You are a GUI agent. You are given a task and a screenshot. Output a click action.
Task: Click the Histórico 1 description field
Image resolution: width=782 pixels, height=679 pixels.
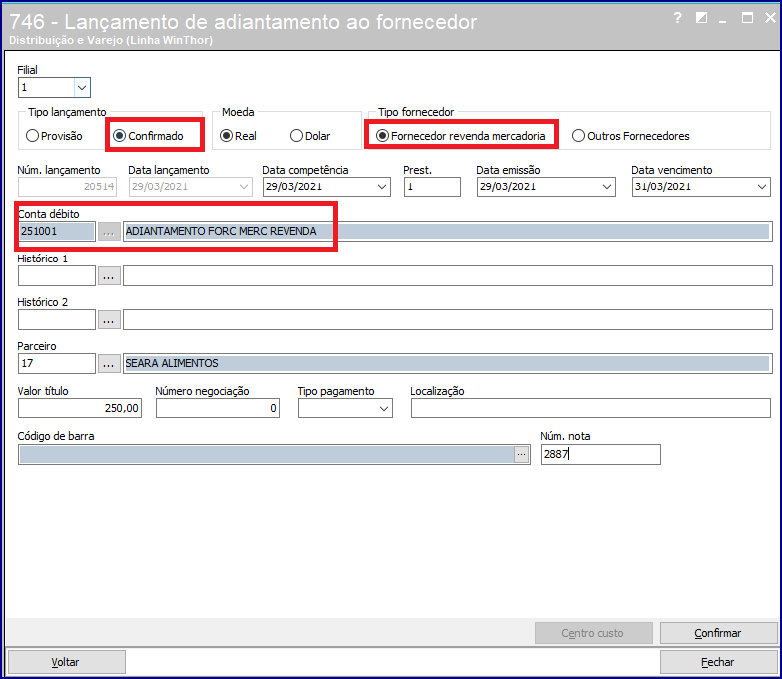pos(447,275)
